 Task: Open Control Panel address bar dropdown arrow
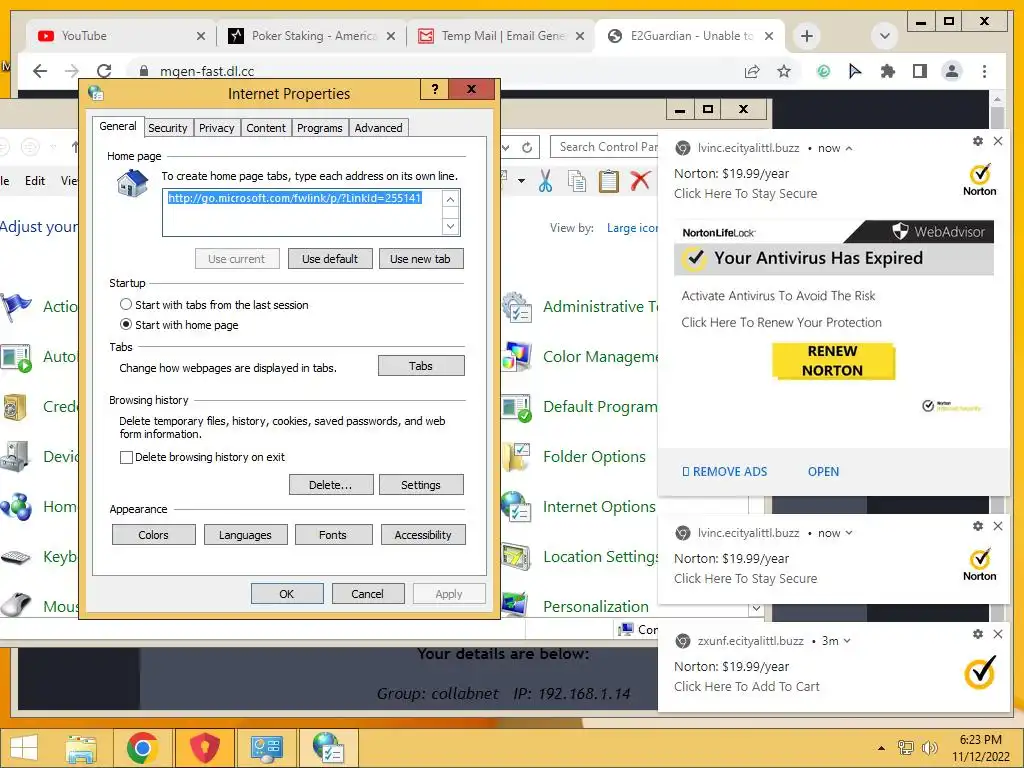pyautogui.click(x=506, y=148)
